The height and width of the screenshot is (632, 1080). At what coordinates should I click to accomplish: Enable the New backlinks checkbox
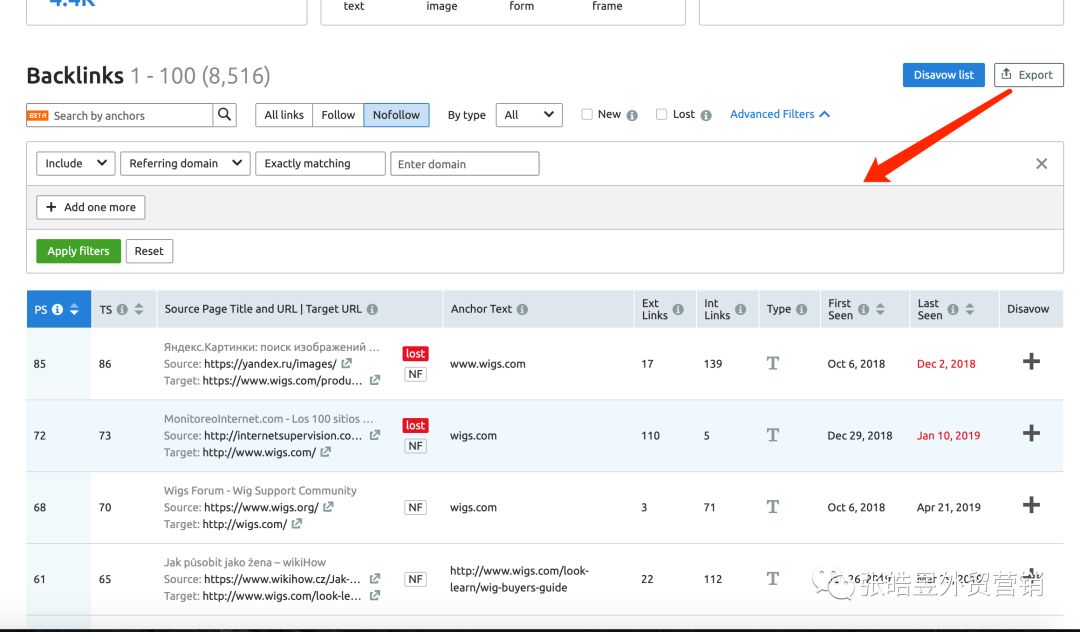[587, 115]
